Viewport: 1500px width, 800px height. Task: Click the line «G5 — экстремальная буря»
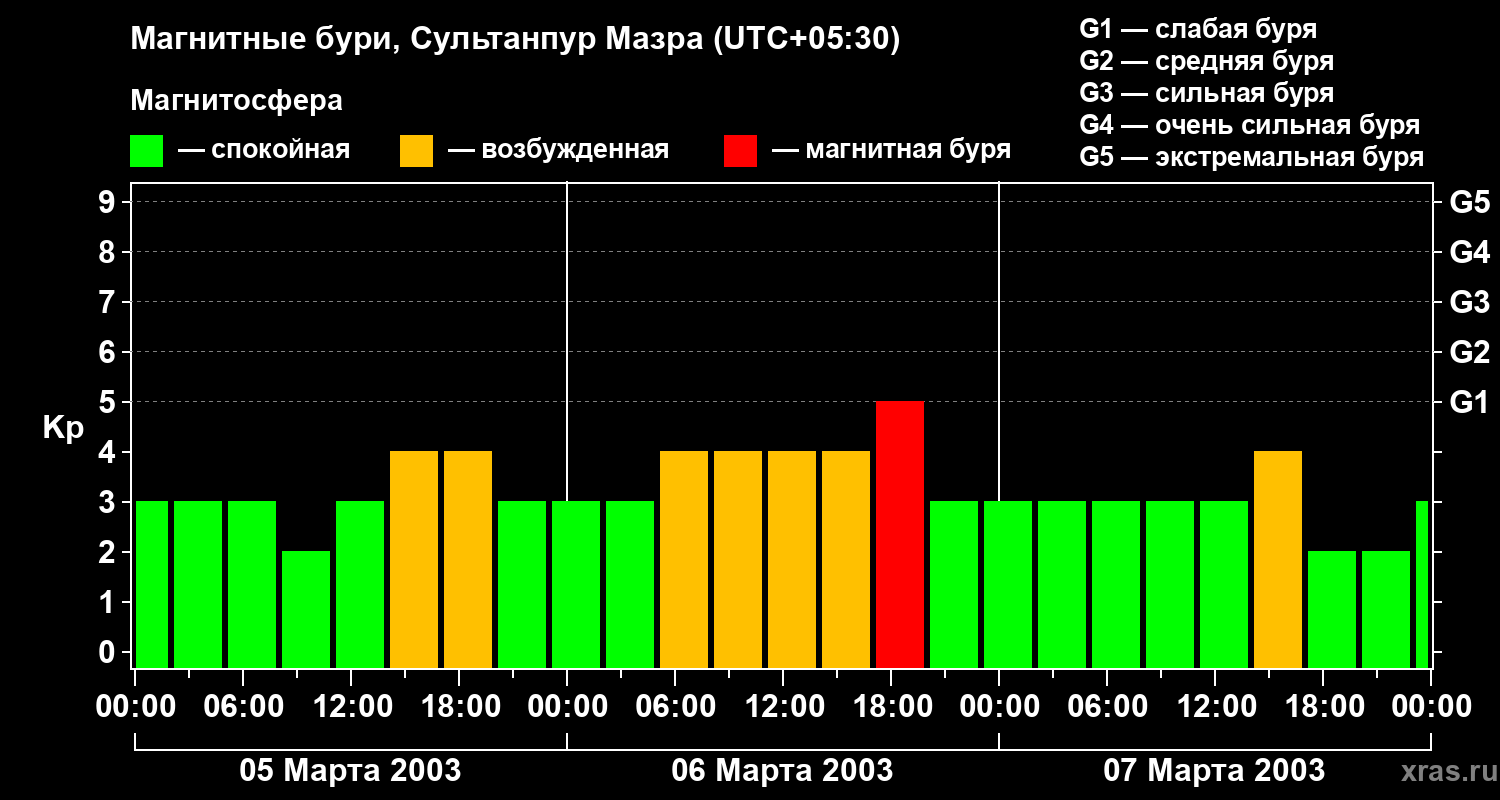pos(1252,157)
